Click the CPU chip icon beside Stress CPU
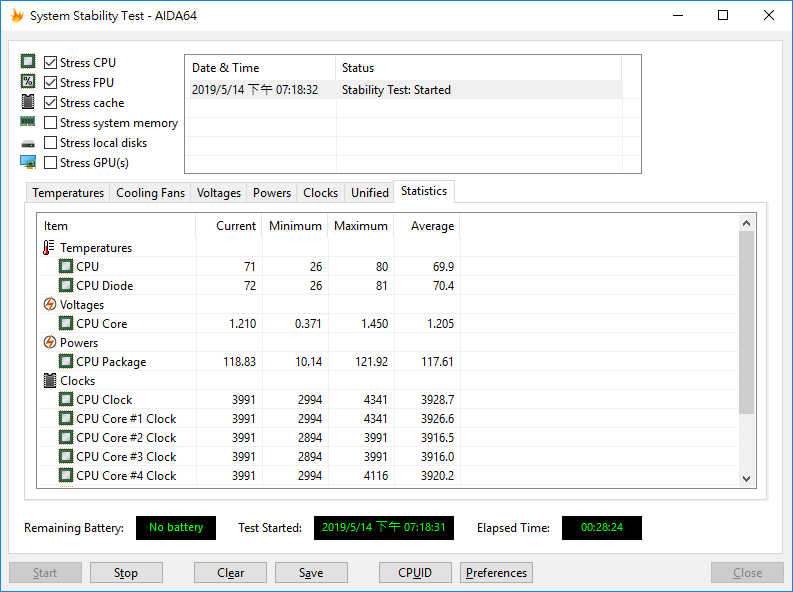 pyautogui.click(x=28, y=62)
